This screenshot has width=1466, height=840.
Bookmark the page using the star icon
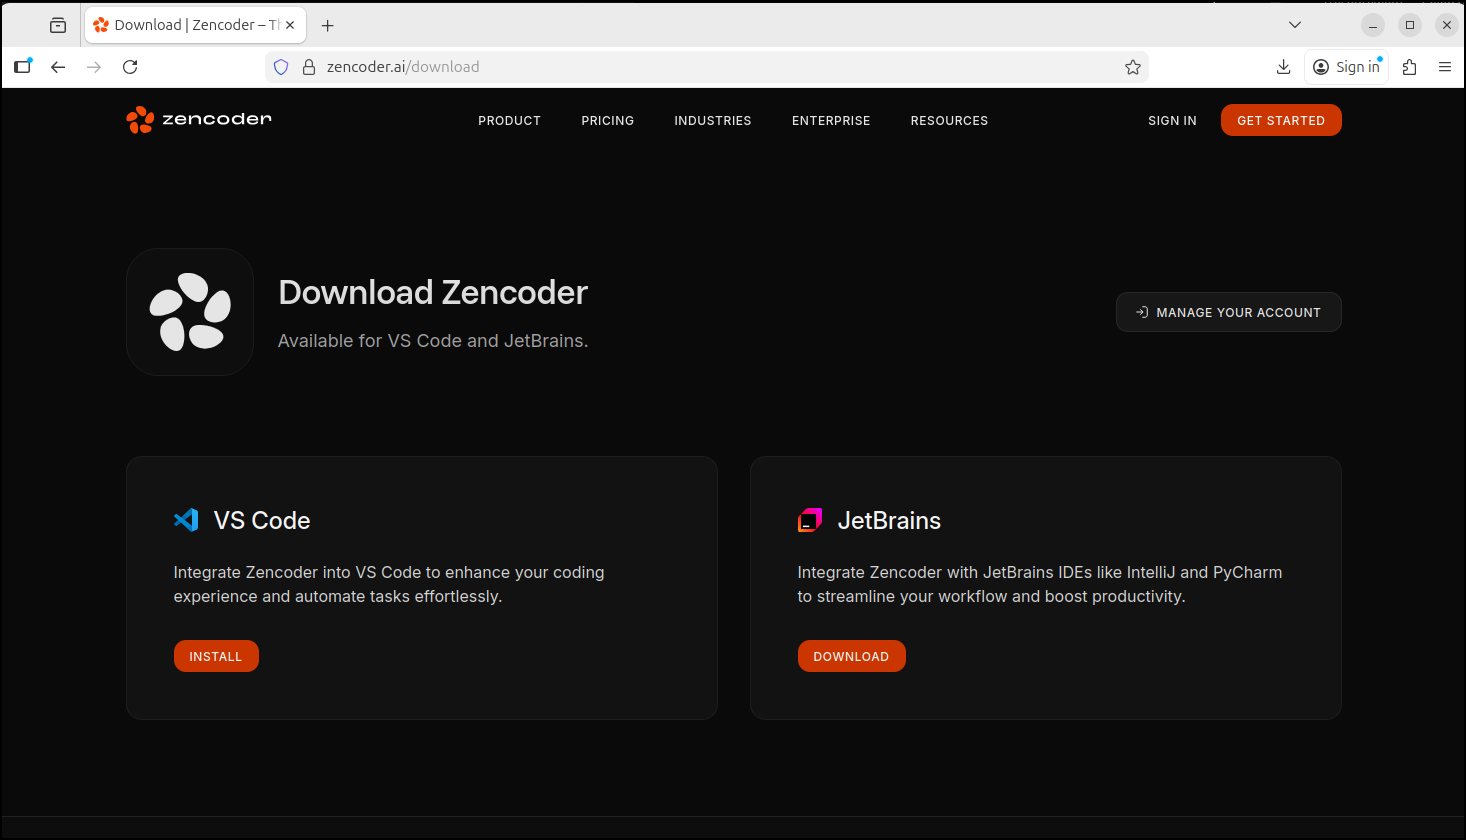(1133, 66)
